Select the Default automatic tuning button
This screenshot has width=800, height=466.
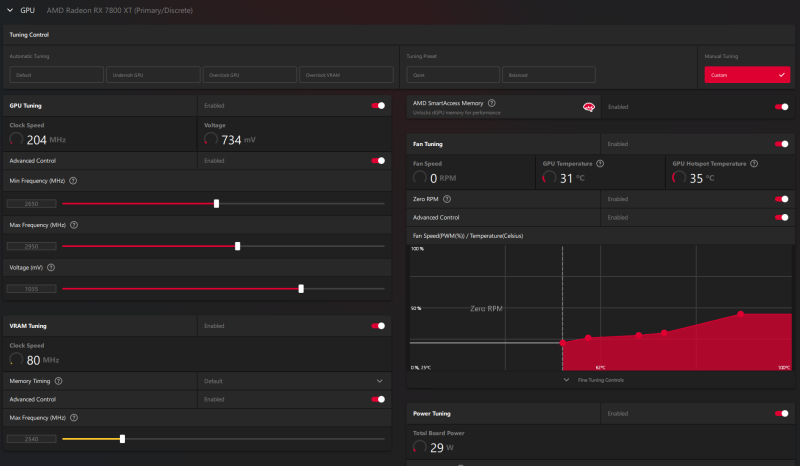coord(57,75)
